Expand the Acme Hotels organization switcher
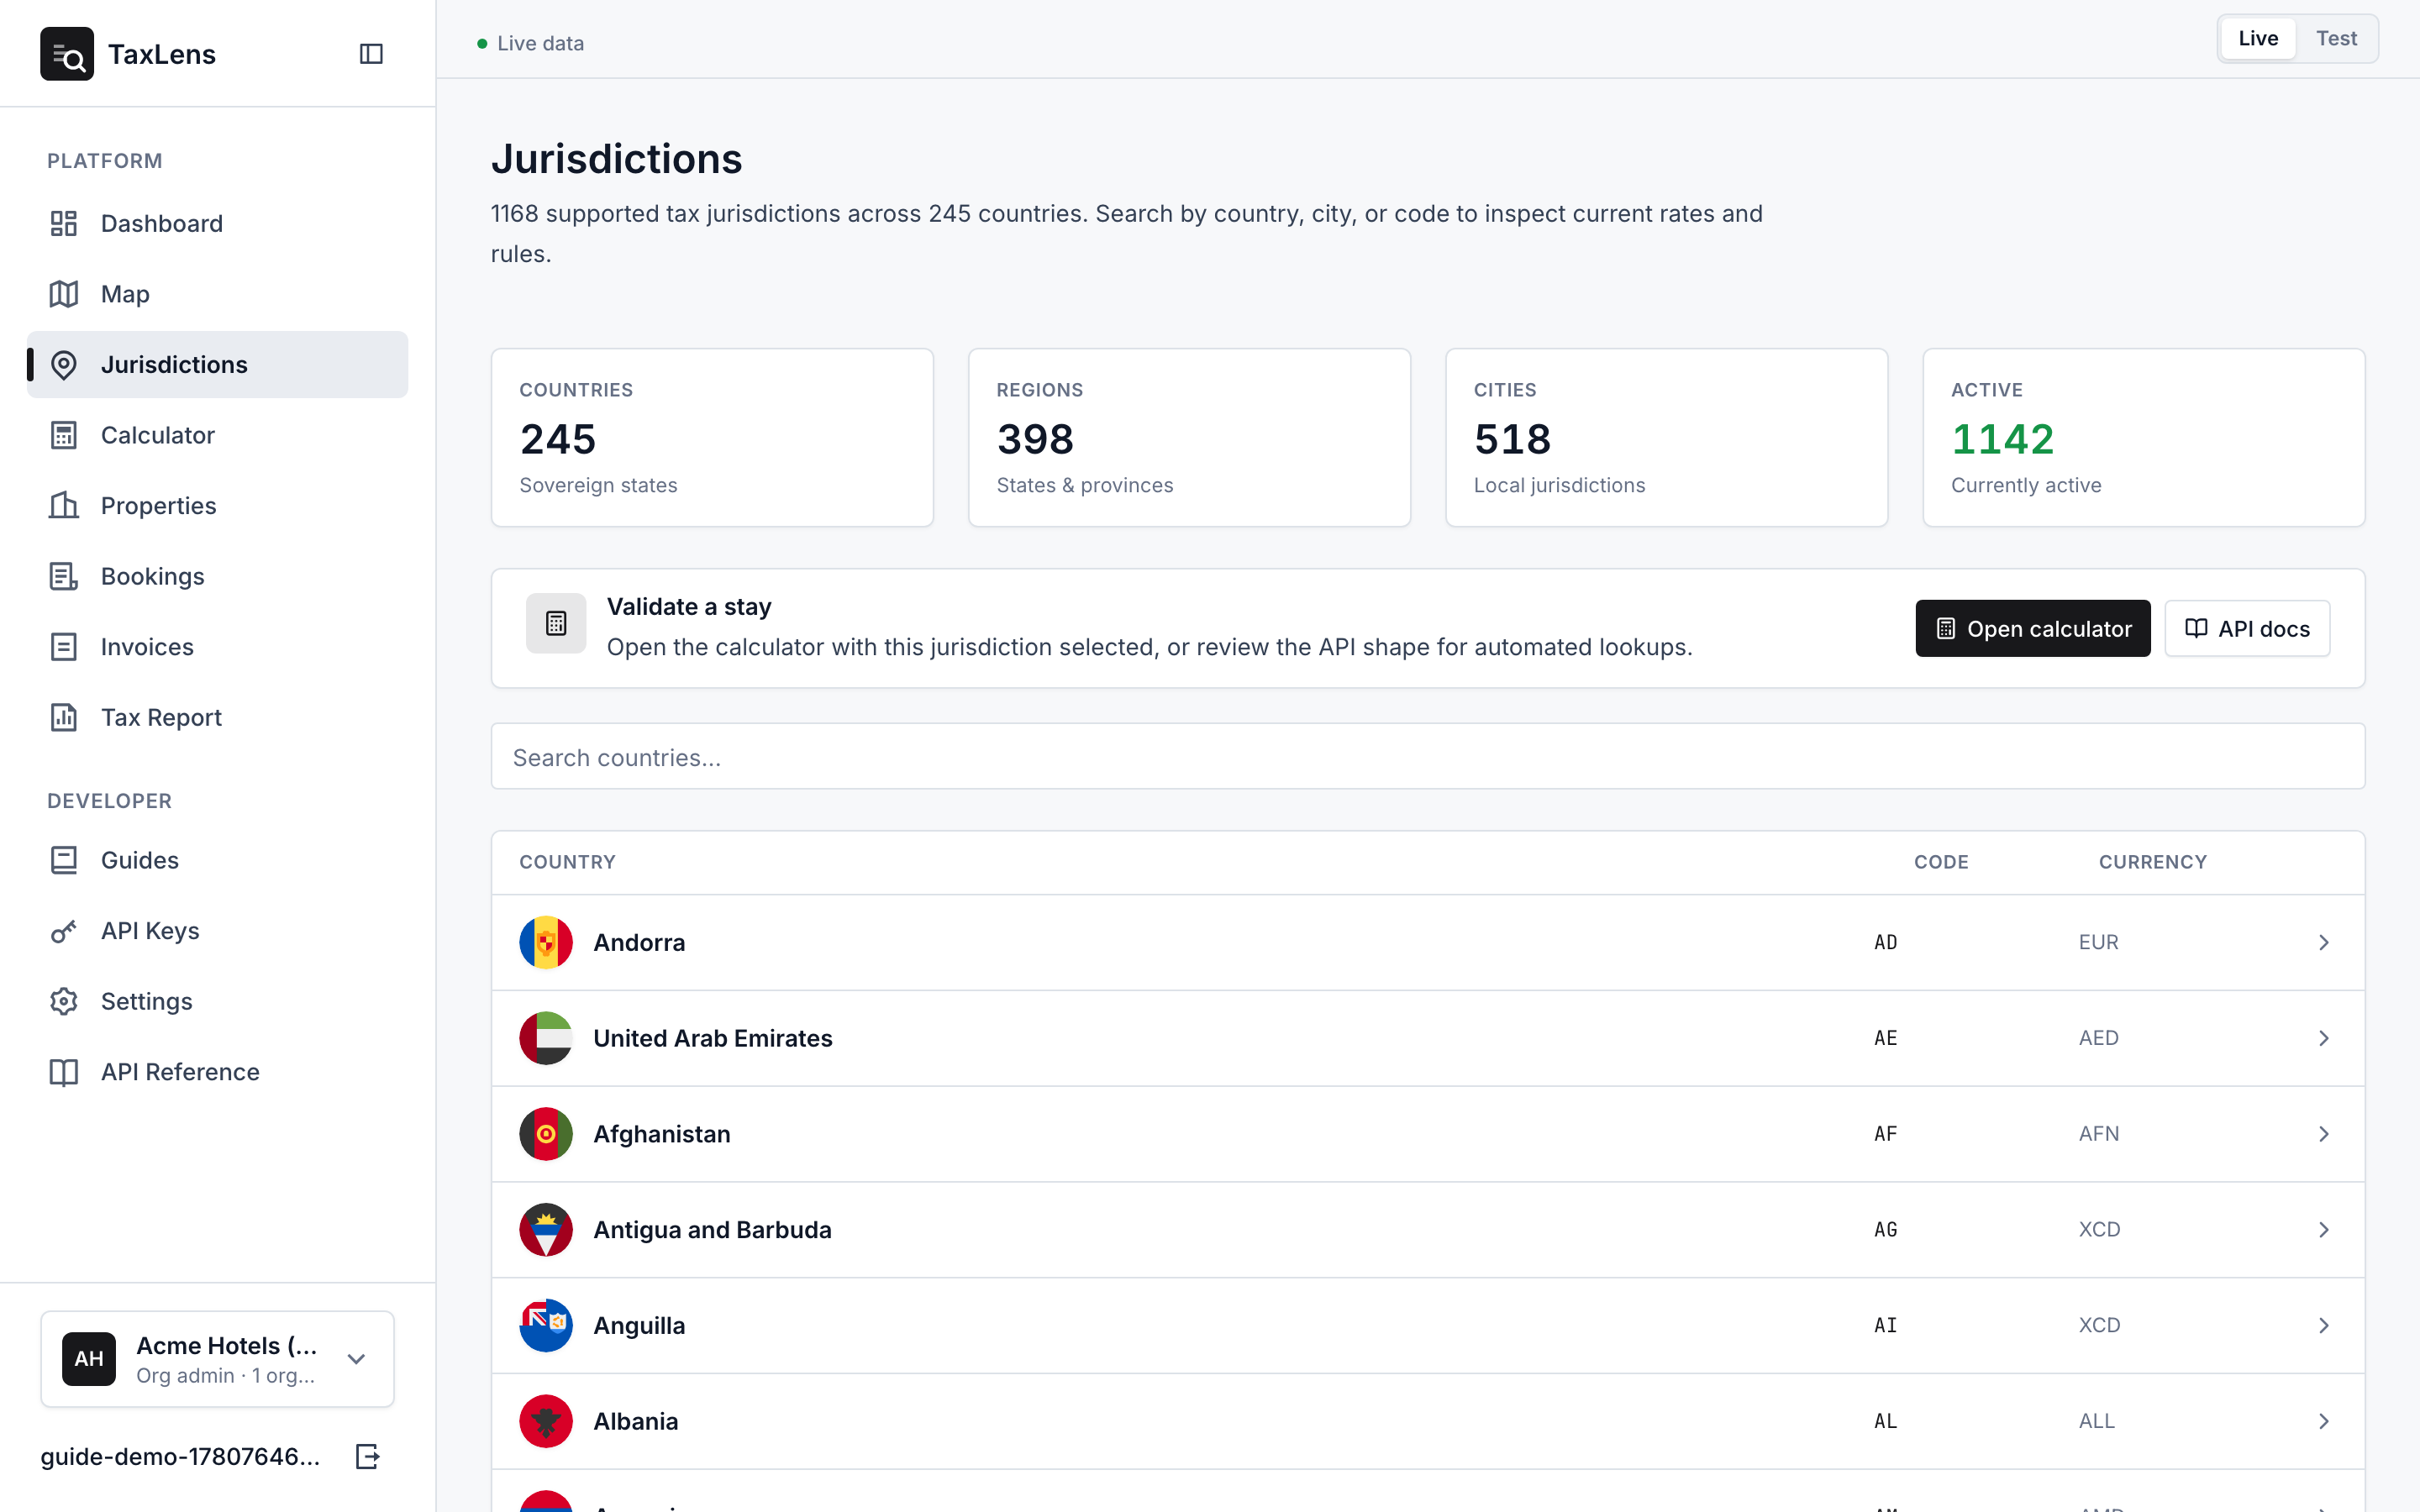The image size is (2420, 1512). click(217, 1359)
